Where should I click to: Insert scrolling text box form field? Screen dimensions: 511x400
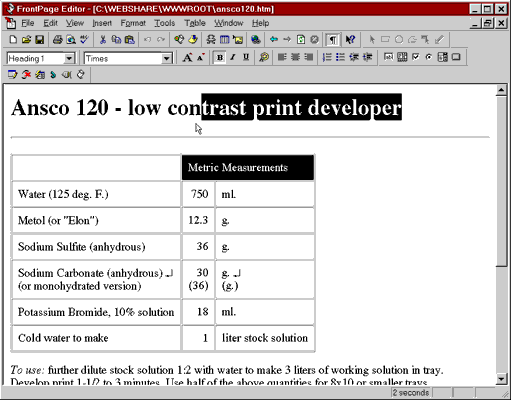click(x=402, y=57)
